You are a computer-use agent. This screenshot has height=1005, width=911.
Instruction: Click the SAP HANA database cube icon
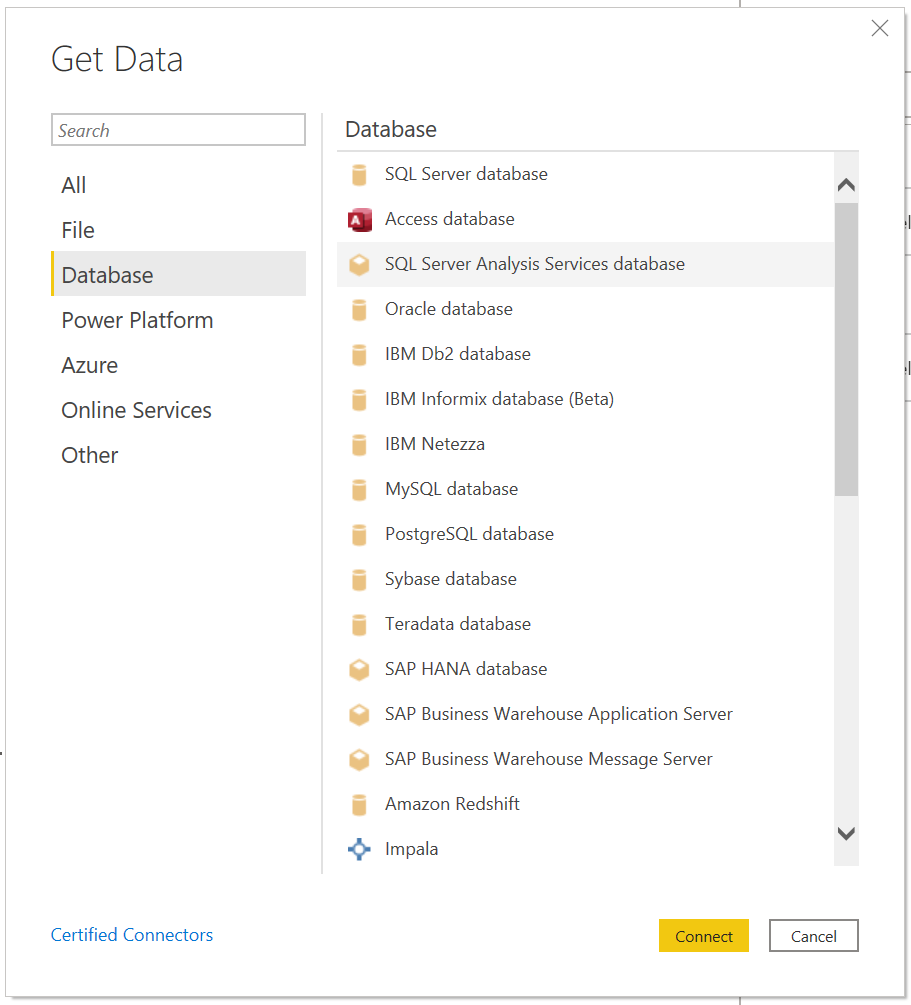coord(359,670)
